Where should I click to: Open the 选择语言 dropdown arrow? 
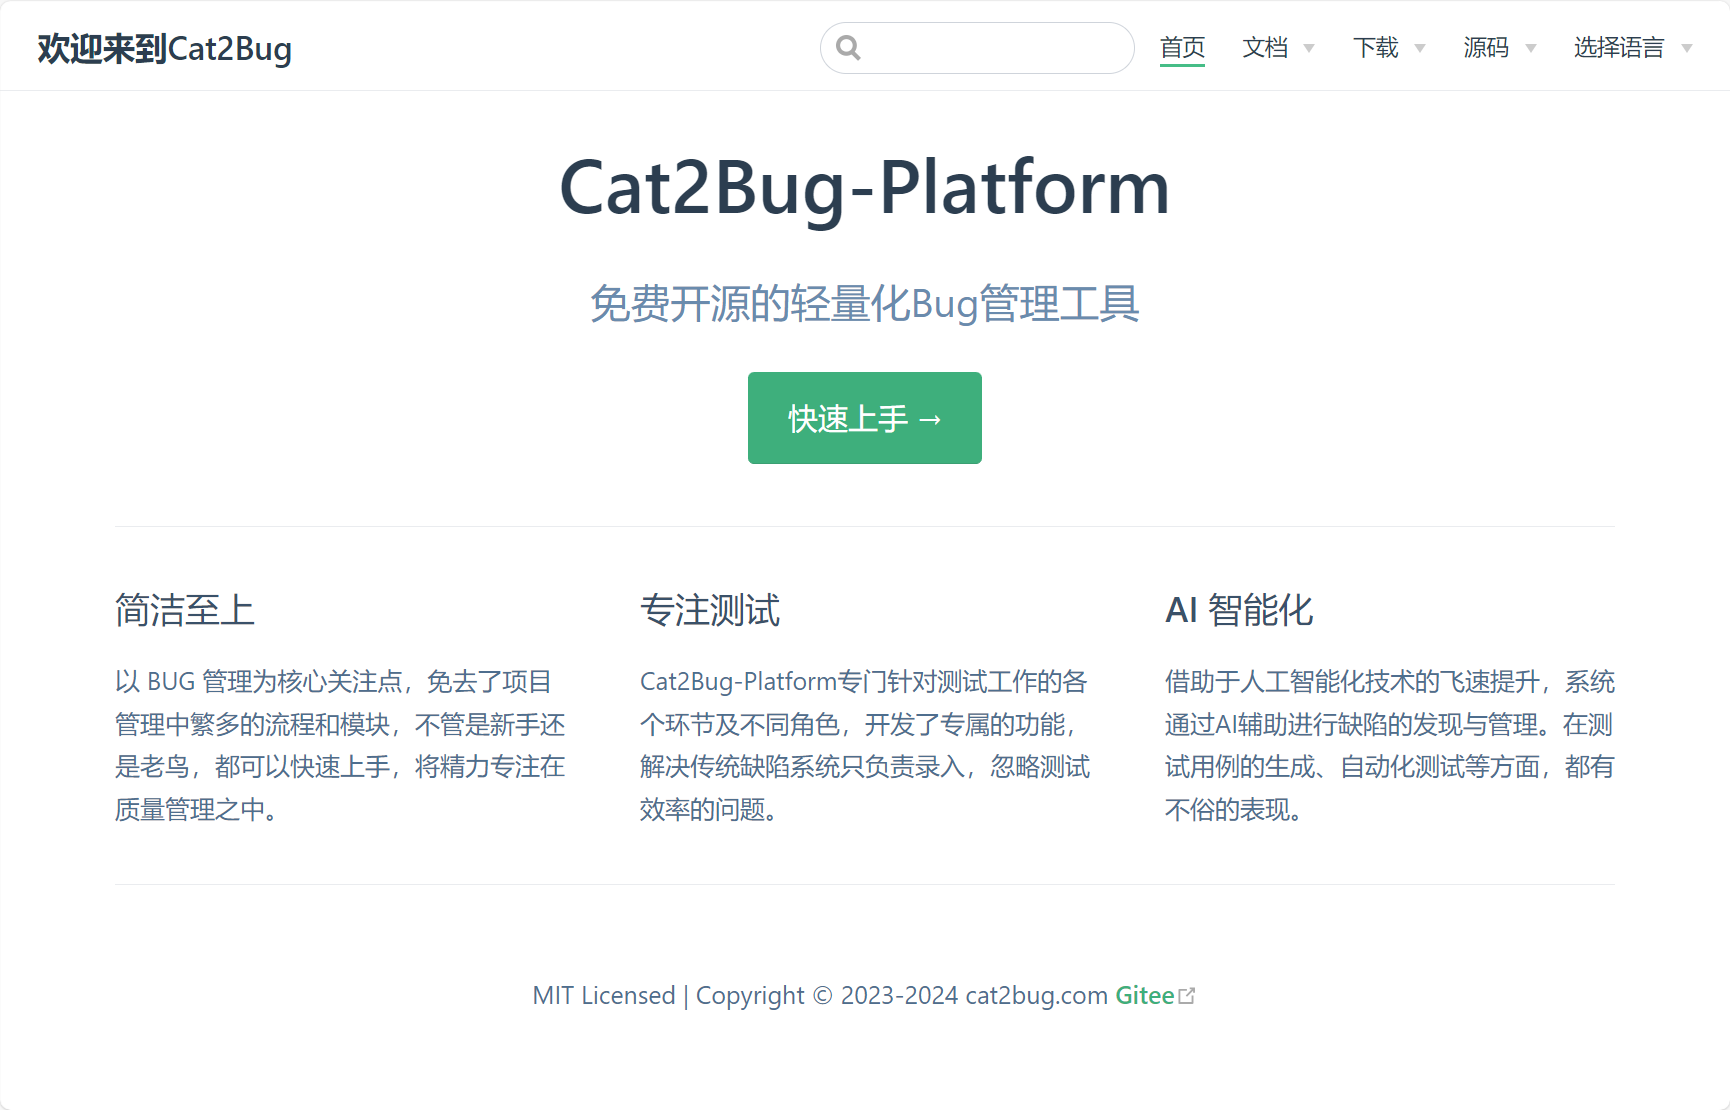coord(1687,49)
